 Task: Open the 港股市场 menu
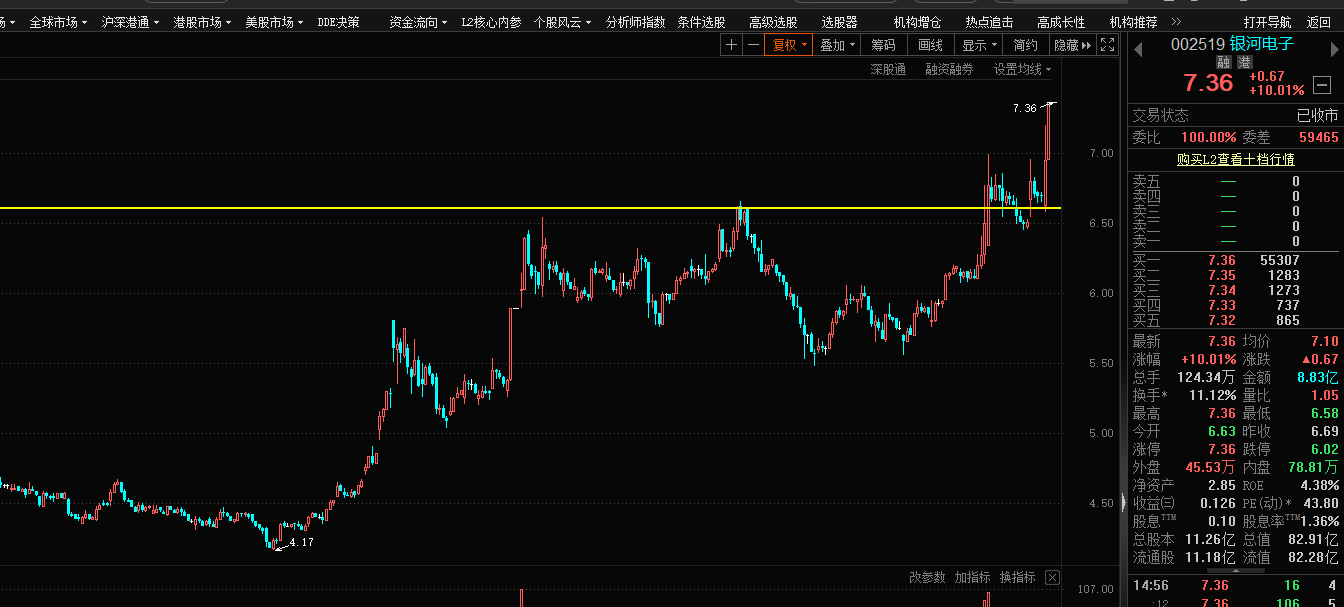point(202,21)
